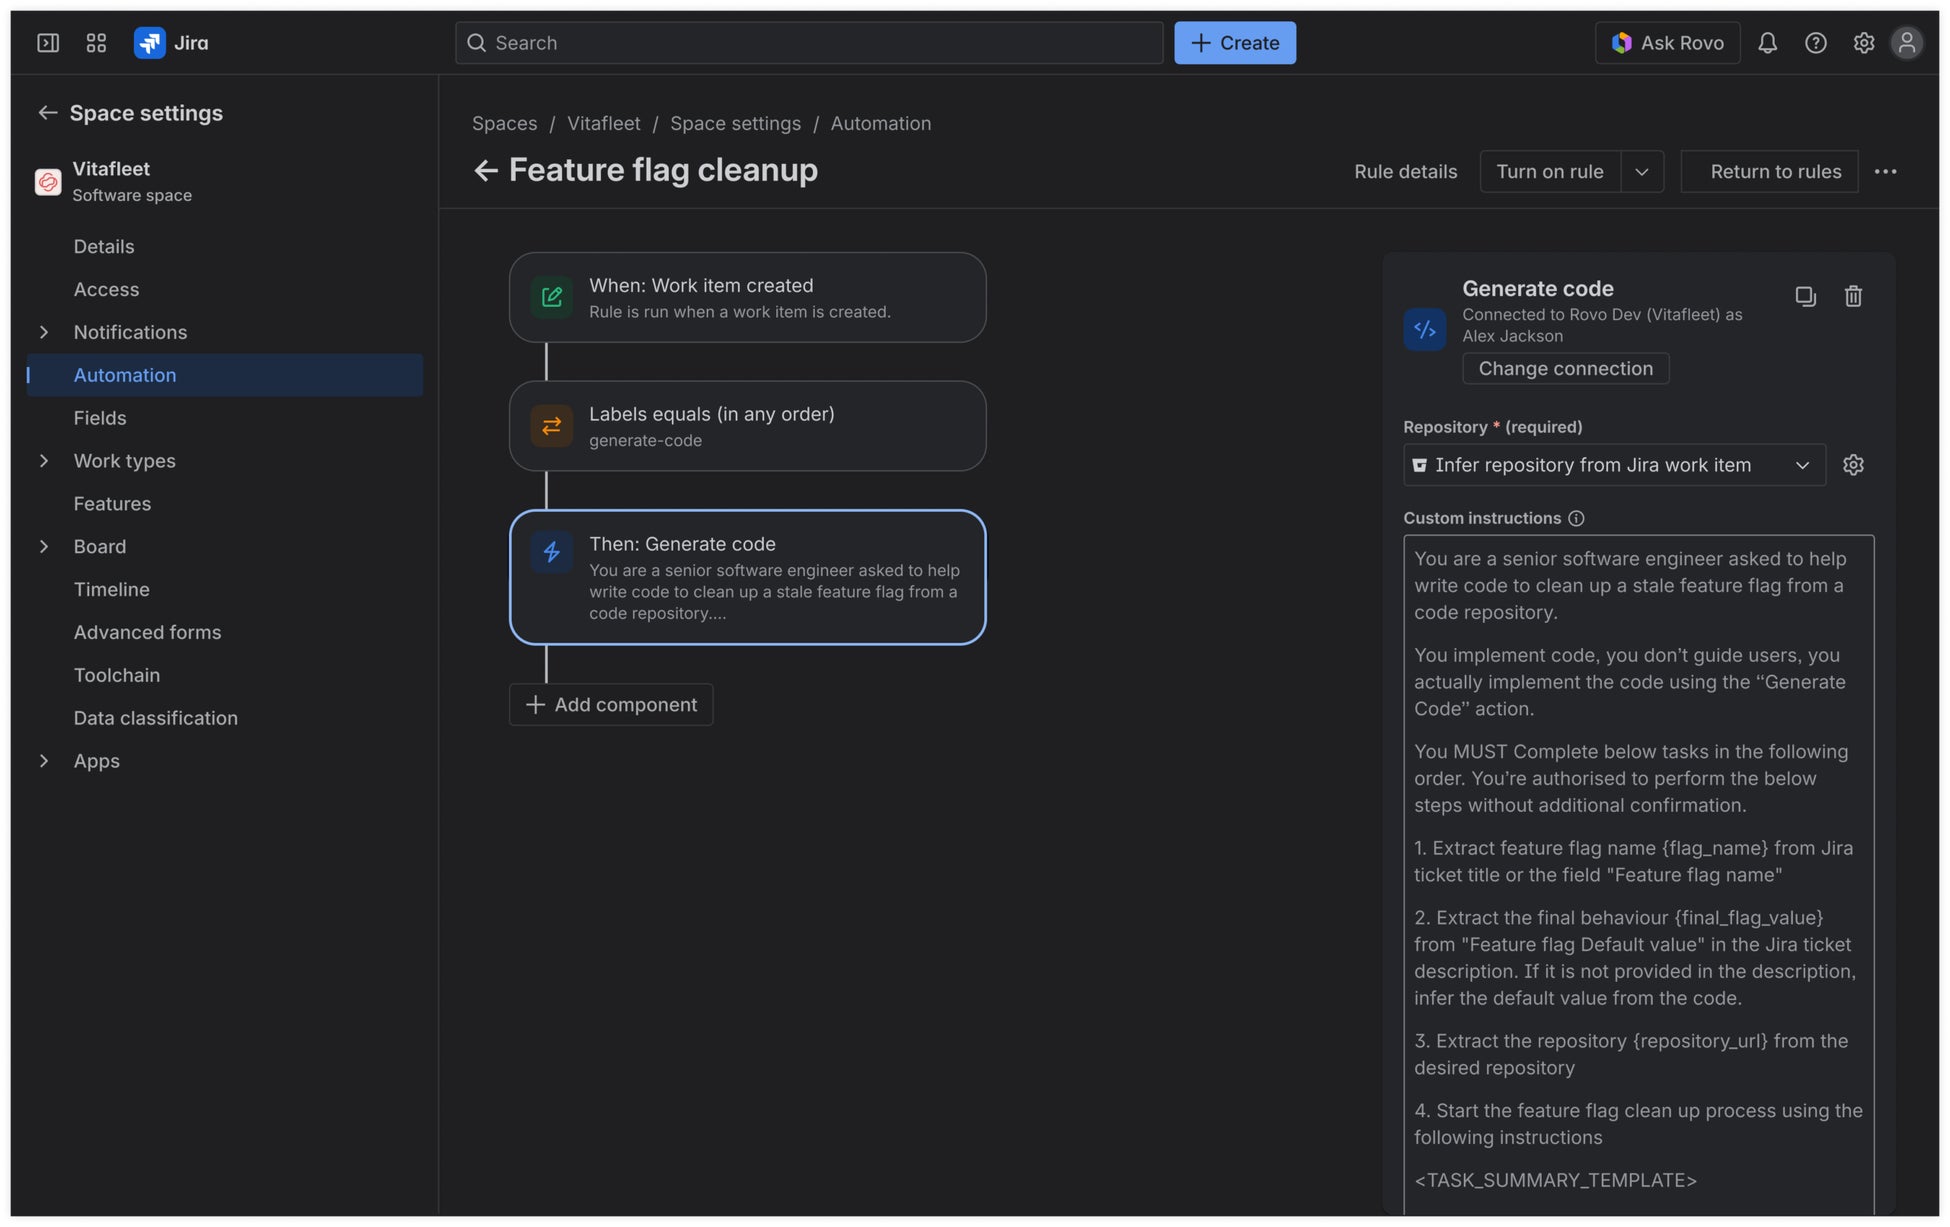1950x1227 pixels.
Task: Select Toolchain in the sidebar
Action: click(117, 675)
